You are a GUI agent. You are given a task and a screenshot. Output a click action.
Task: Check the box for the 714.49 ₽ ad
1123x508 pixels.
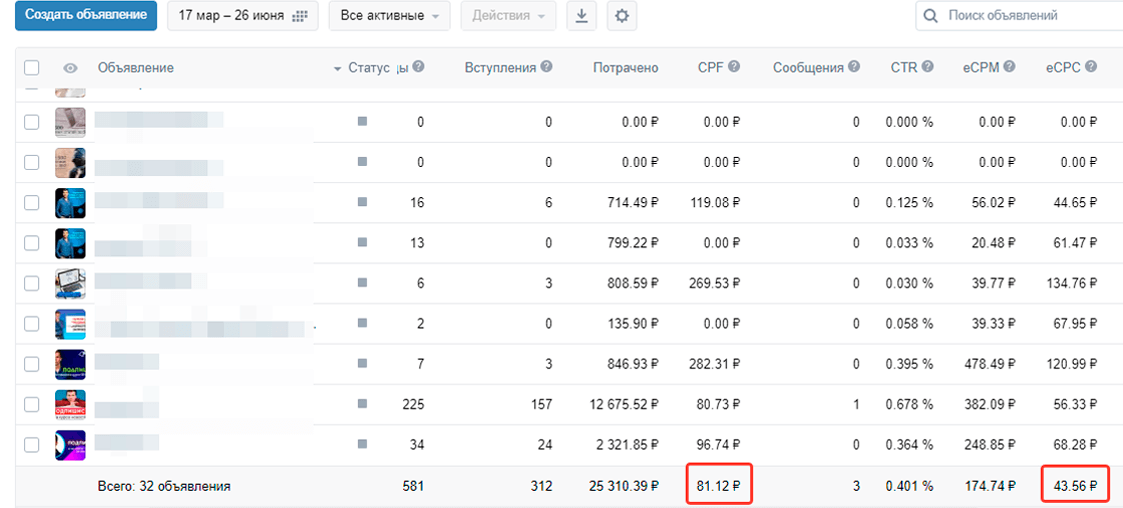(32, 203)
